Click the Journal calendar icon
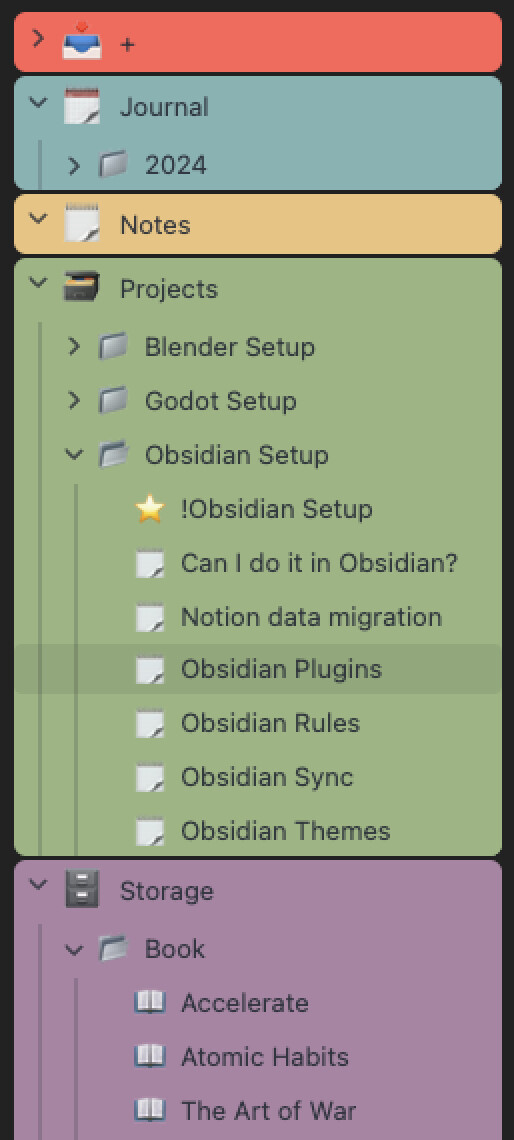This screenshot has width=514, height=1140. click(x=81, y=106)
